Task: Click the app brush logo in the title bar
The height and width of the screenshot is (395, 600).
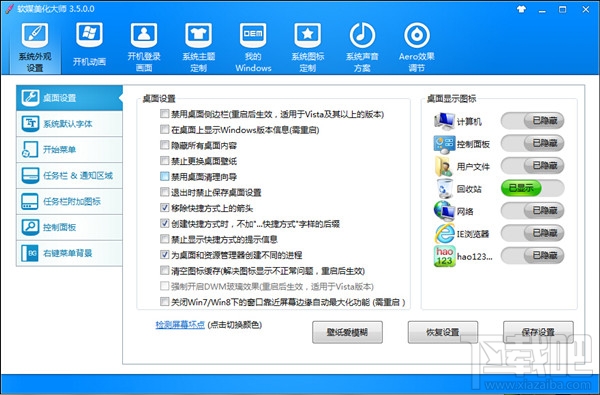Action: pos(9,9)
